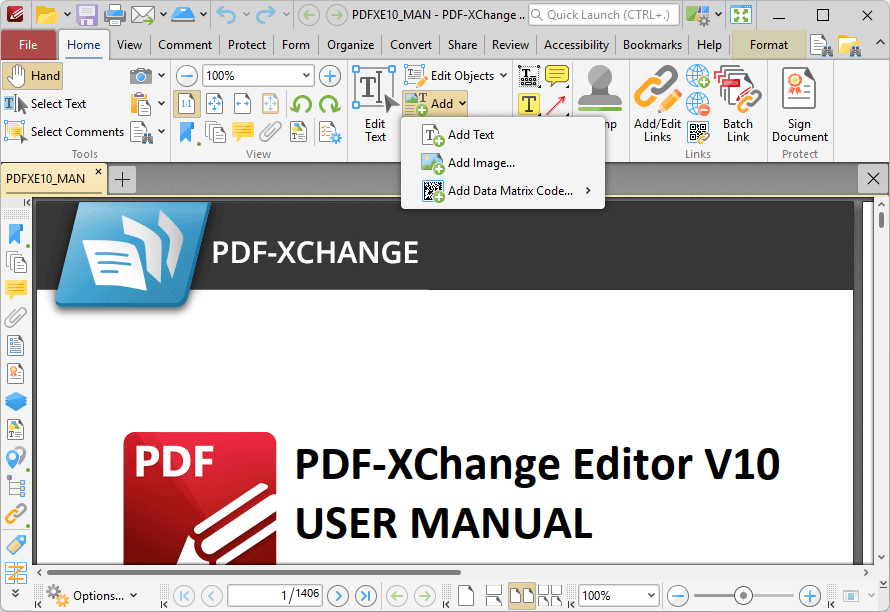Click the Redo arrow icon
This screenshot has height=612, width=890.
[266, 15]
